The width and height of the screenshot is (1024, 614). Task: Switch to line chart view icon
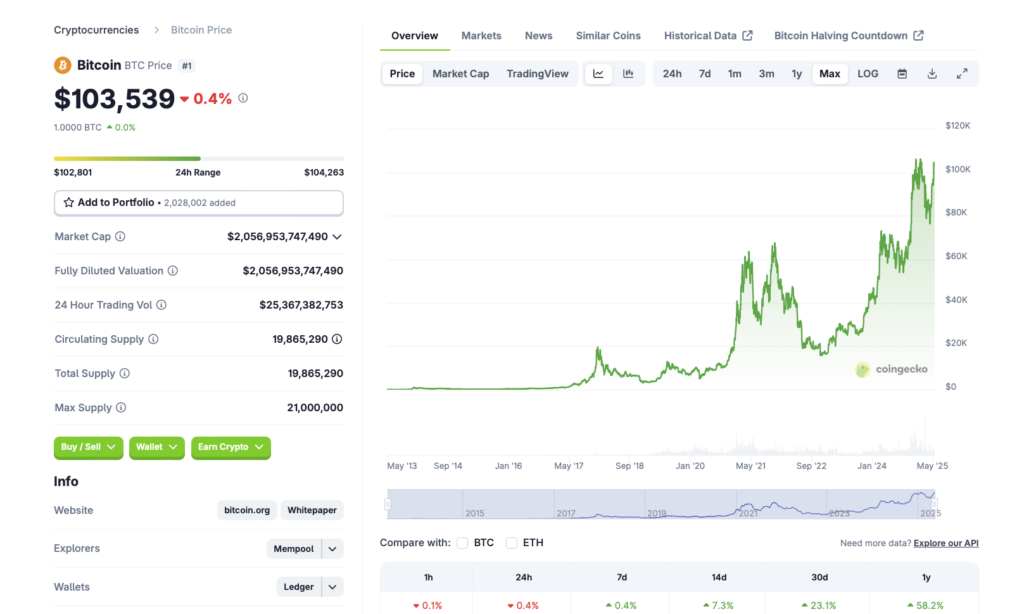[598, 74]
